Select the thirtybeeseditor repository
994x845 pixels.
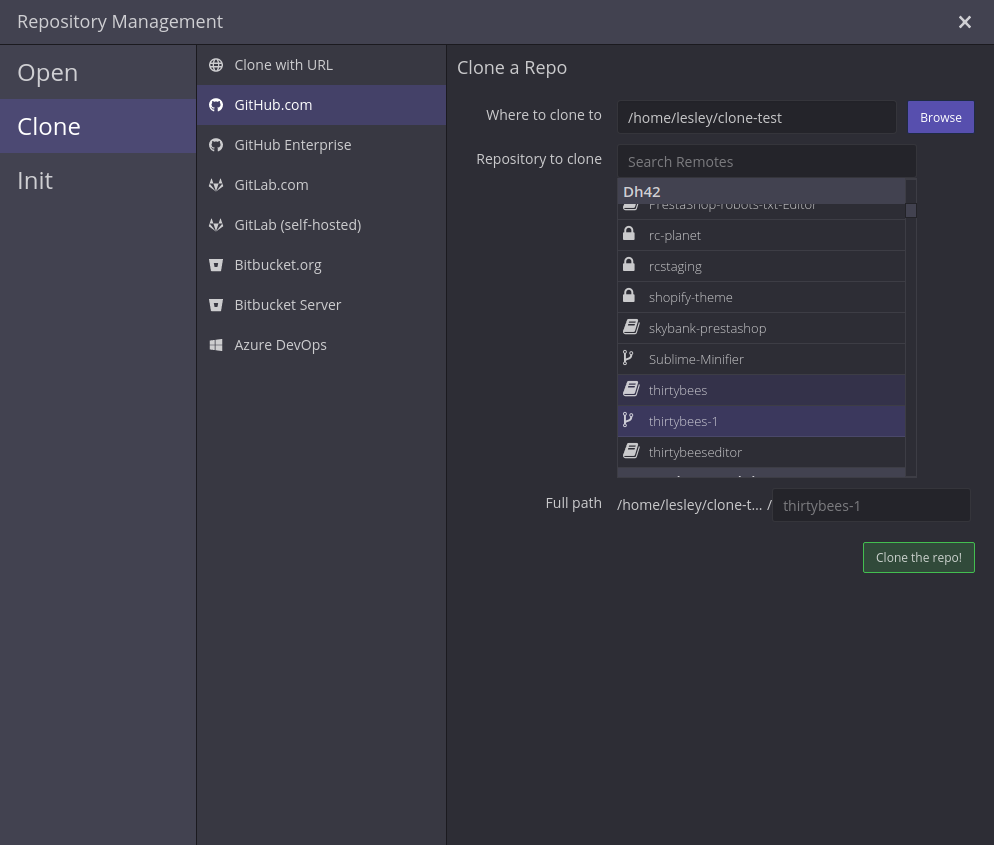pos(761,453)
